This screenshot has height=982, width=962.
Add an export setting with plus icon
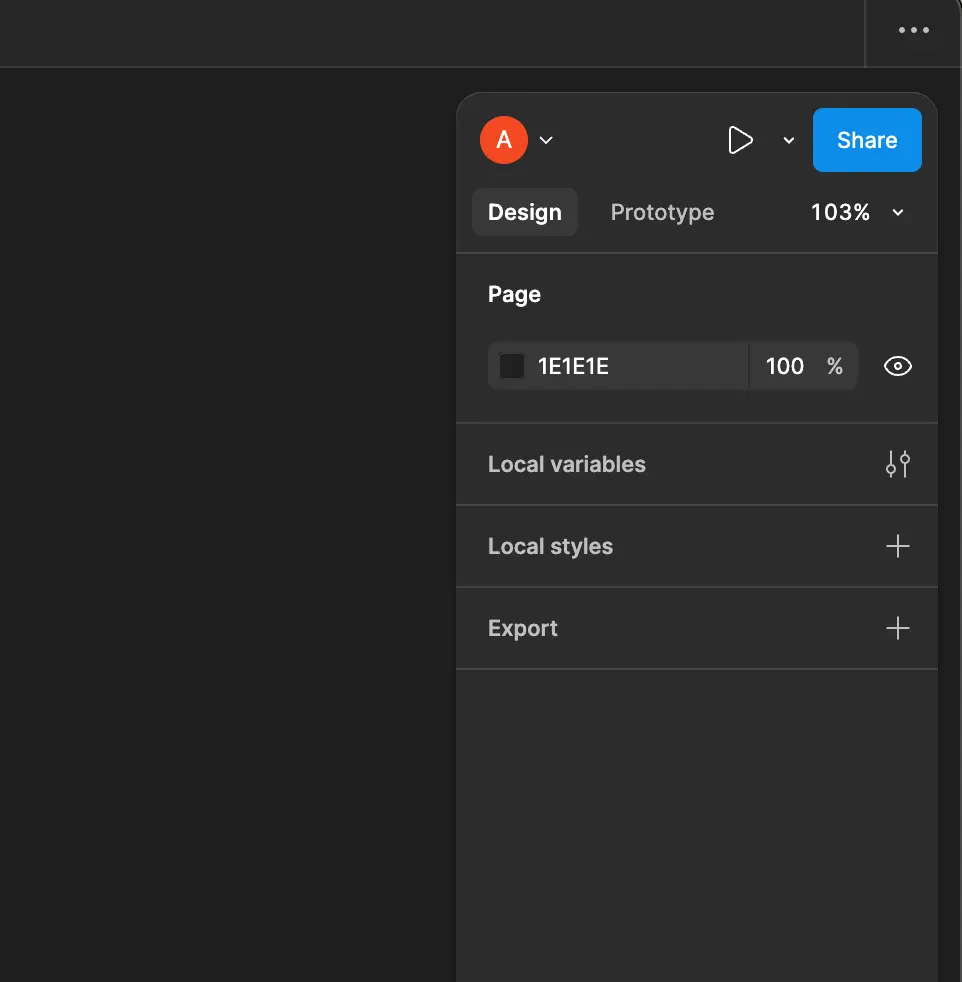[897, 628]
